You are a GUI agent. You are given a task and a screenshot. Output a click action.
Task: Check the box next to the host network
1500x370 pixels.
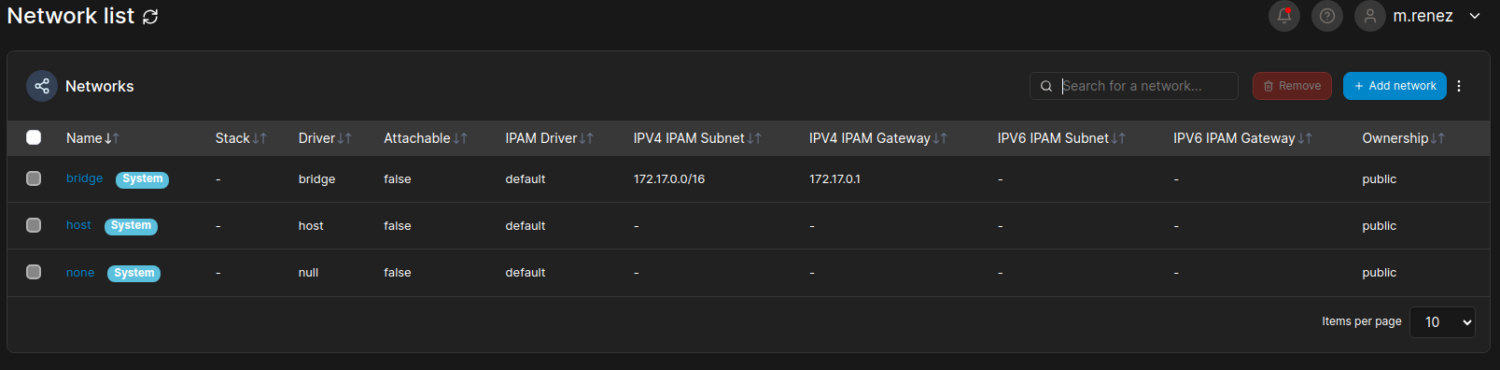point(34,226)
